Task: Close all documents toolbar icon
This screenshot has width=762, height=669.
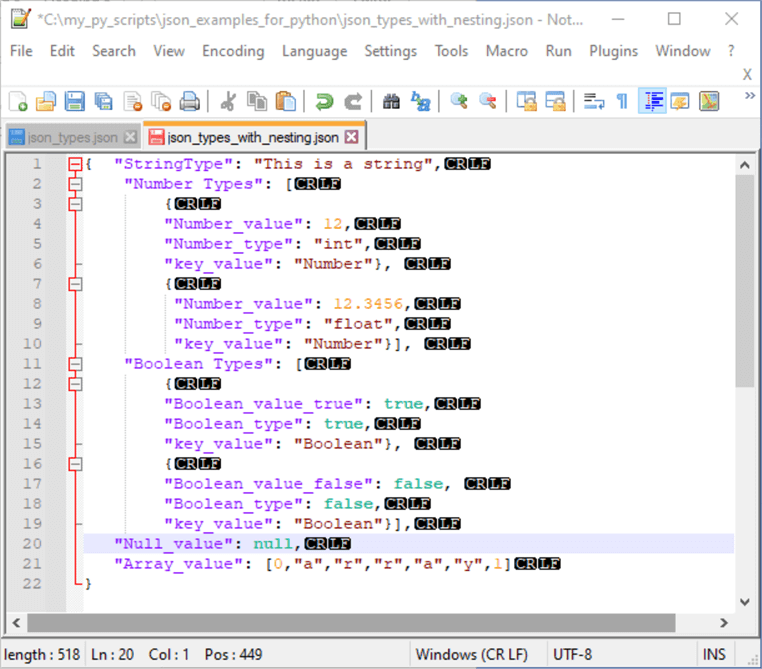Action: (x=161, y=102)
